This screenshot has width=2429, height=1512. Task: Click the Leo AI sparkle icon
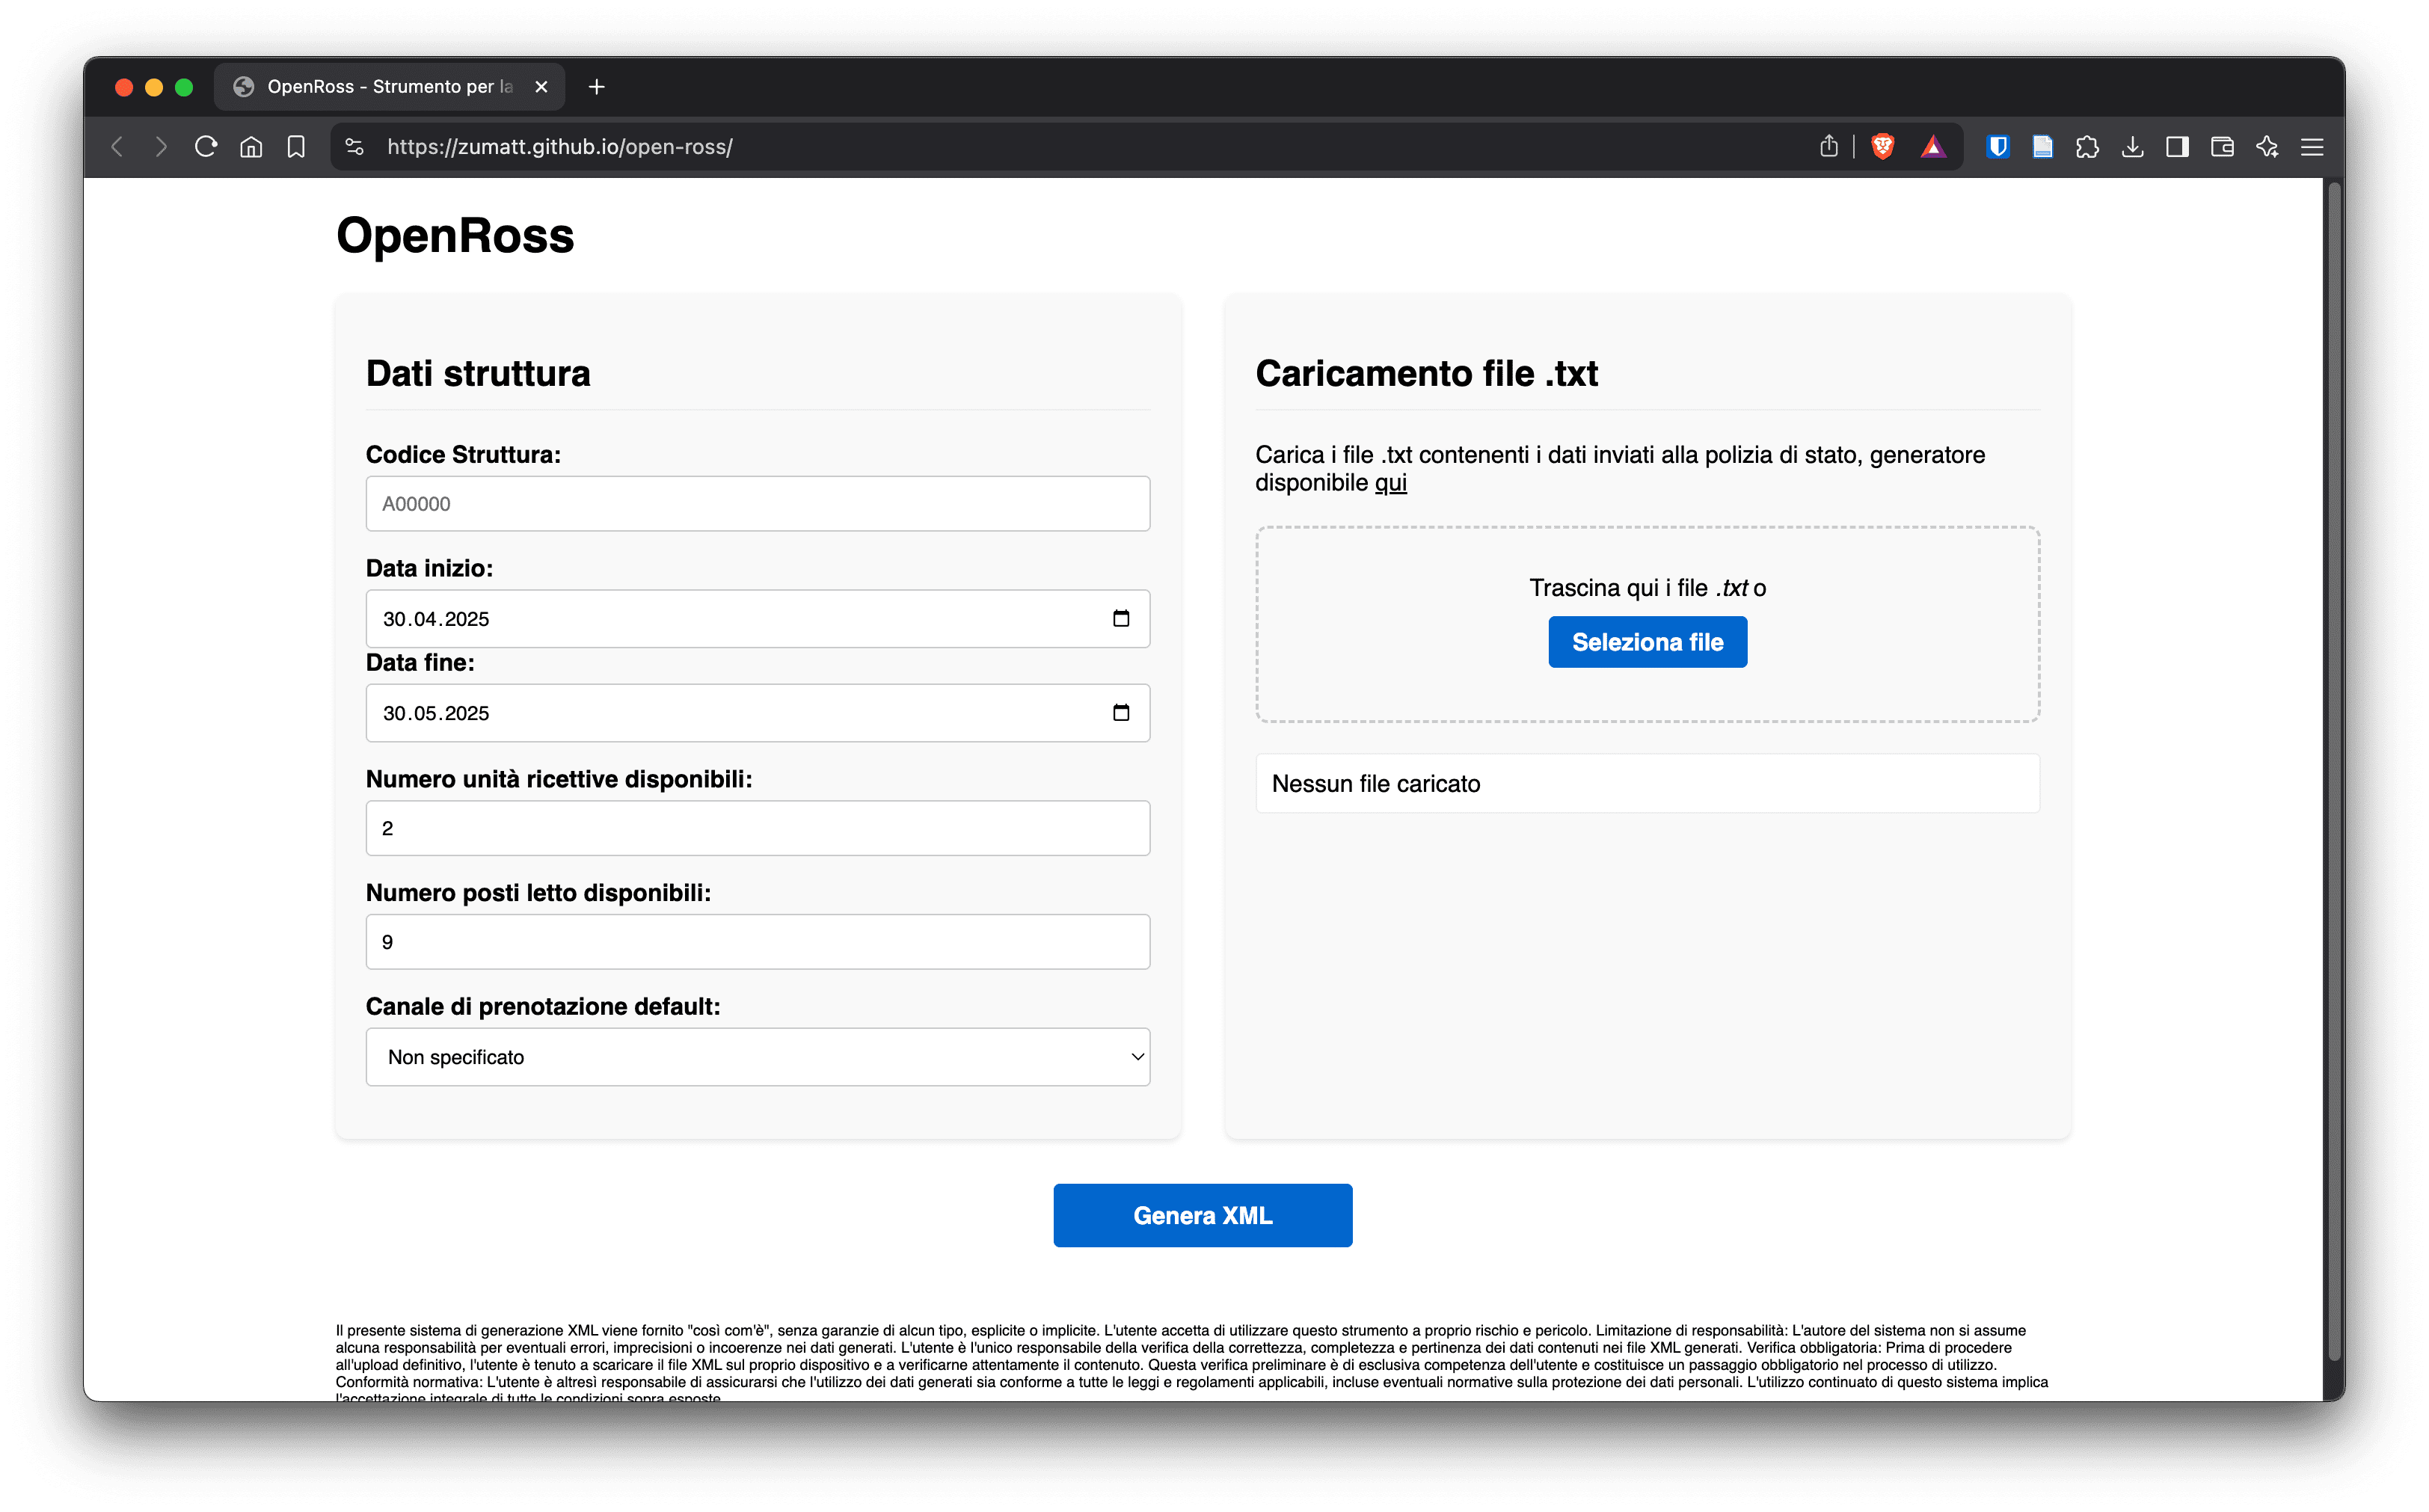[2267, 147]
